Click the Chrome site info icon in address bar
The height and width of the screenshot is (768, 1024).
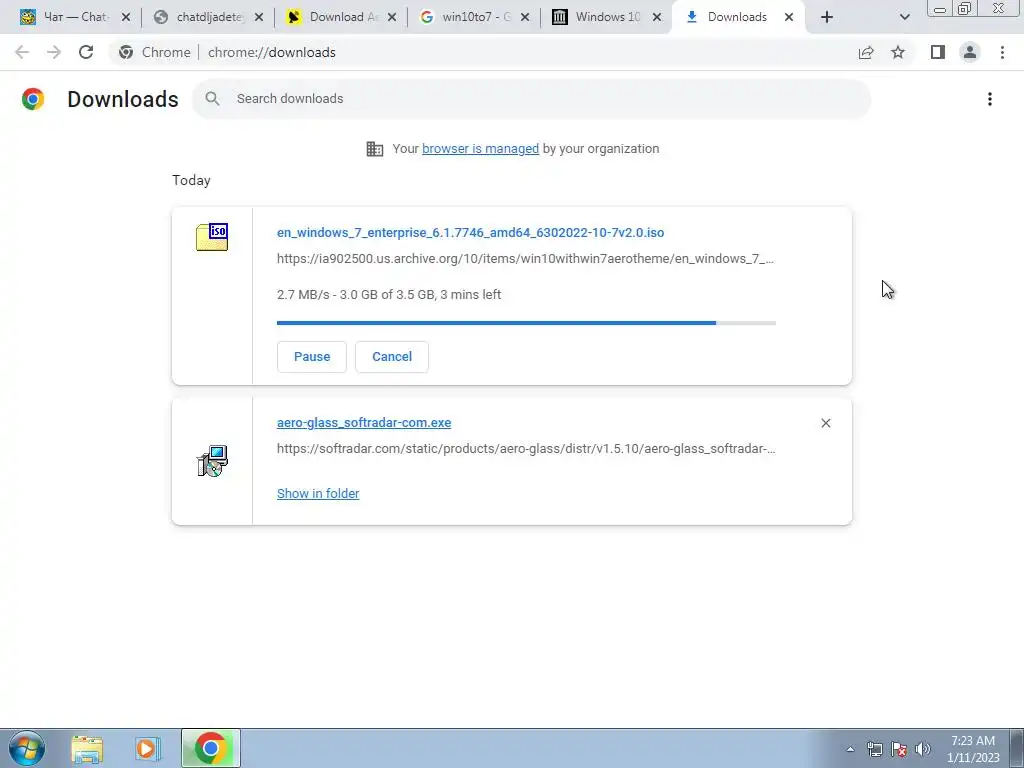coord(126,52)
